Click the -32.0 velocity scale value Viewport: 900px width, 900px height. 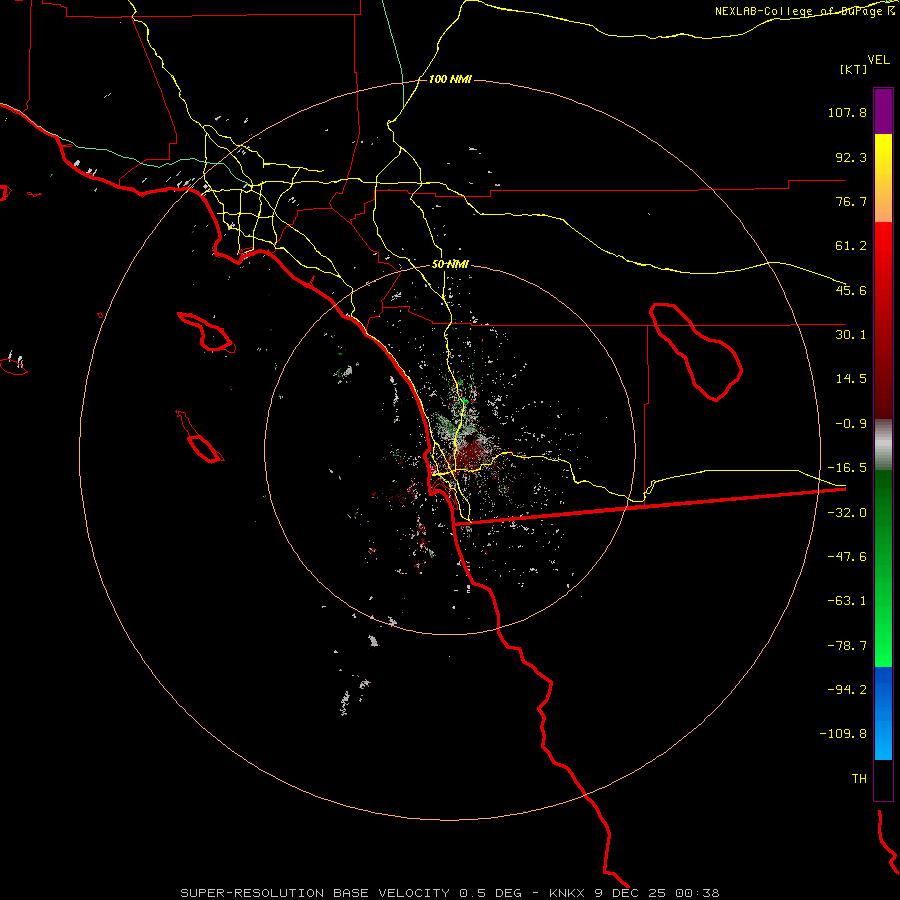pos(847,513)
